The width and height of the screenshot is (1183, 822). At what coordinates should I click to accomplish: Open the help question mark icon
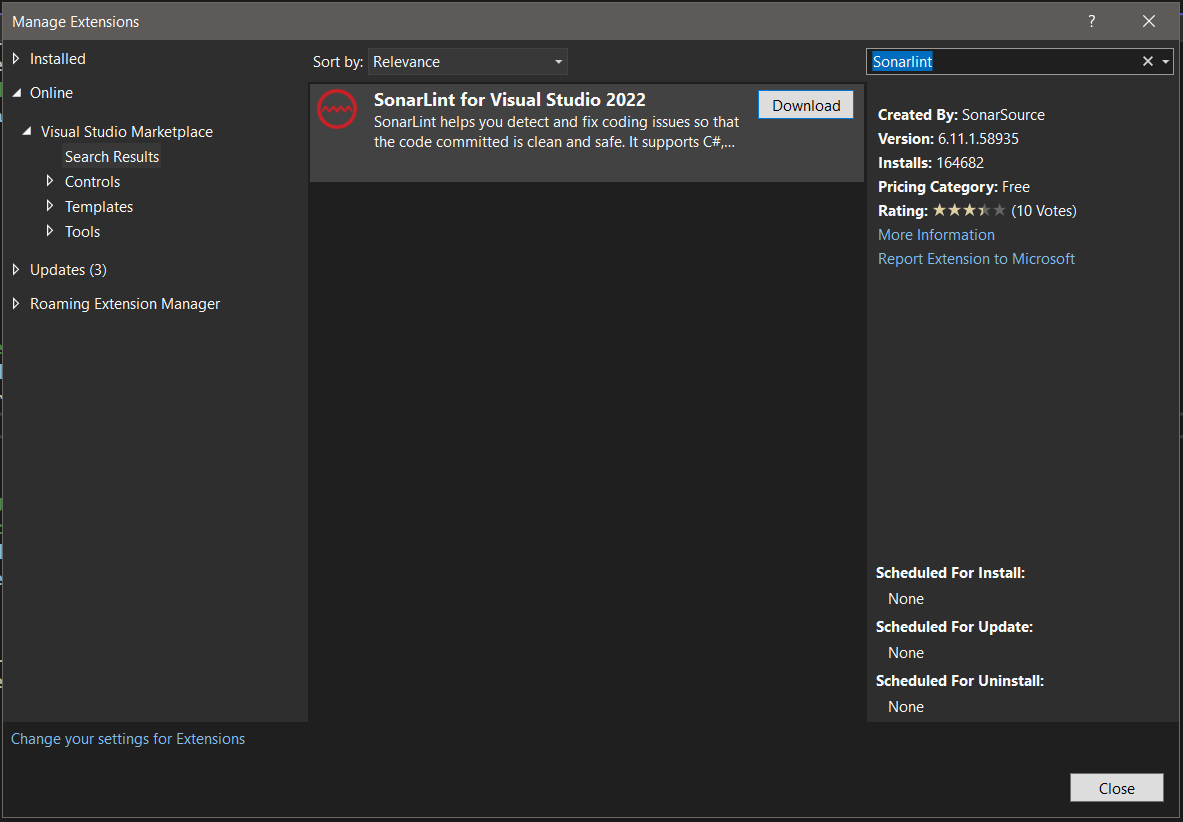(x=1091, y=21)
